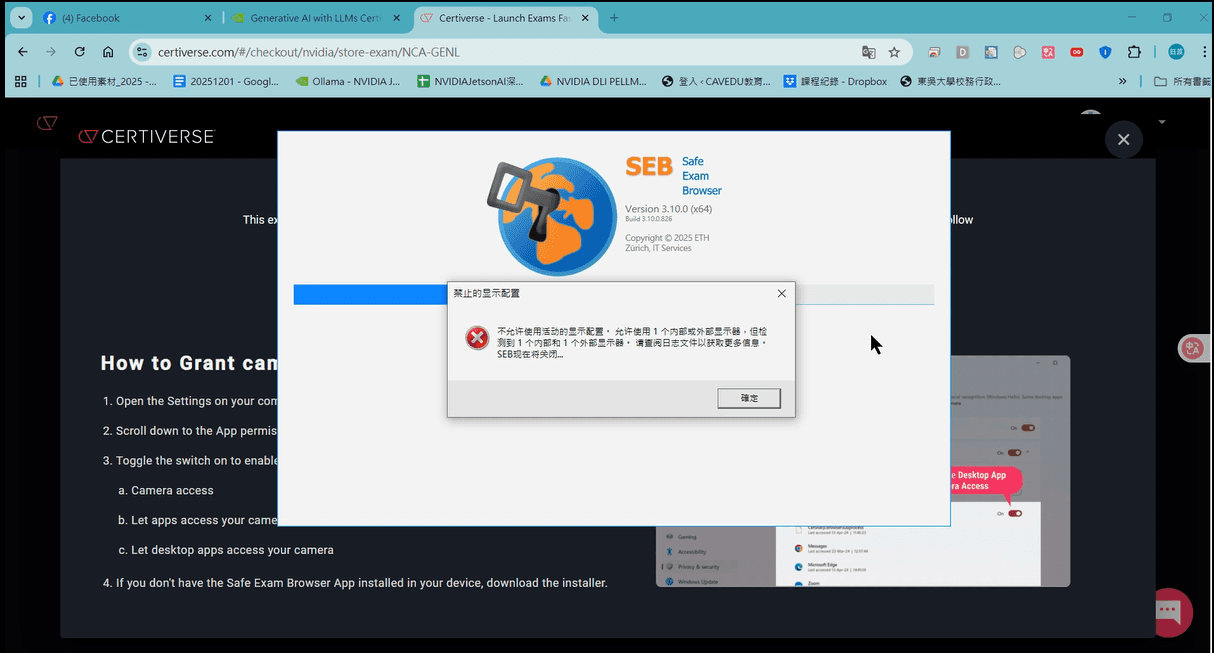
Task: Expand the hidden bookmarks chevron
Action: 1123,81
